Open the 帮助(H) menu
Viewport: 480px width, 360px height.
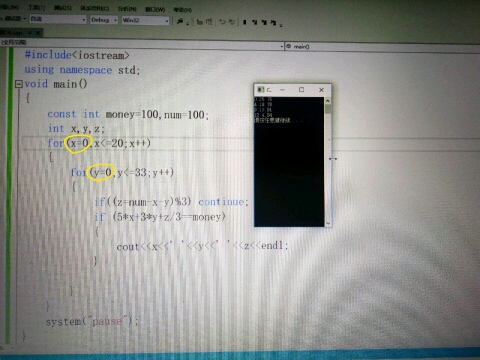(182, 10)
